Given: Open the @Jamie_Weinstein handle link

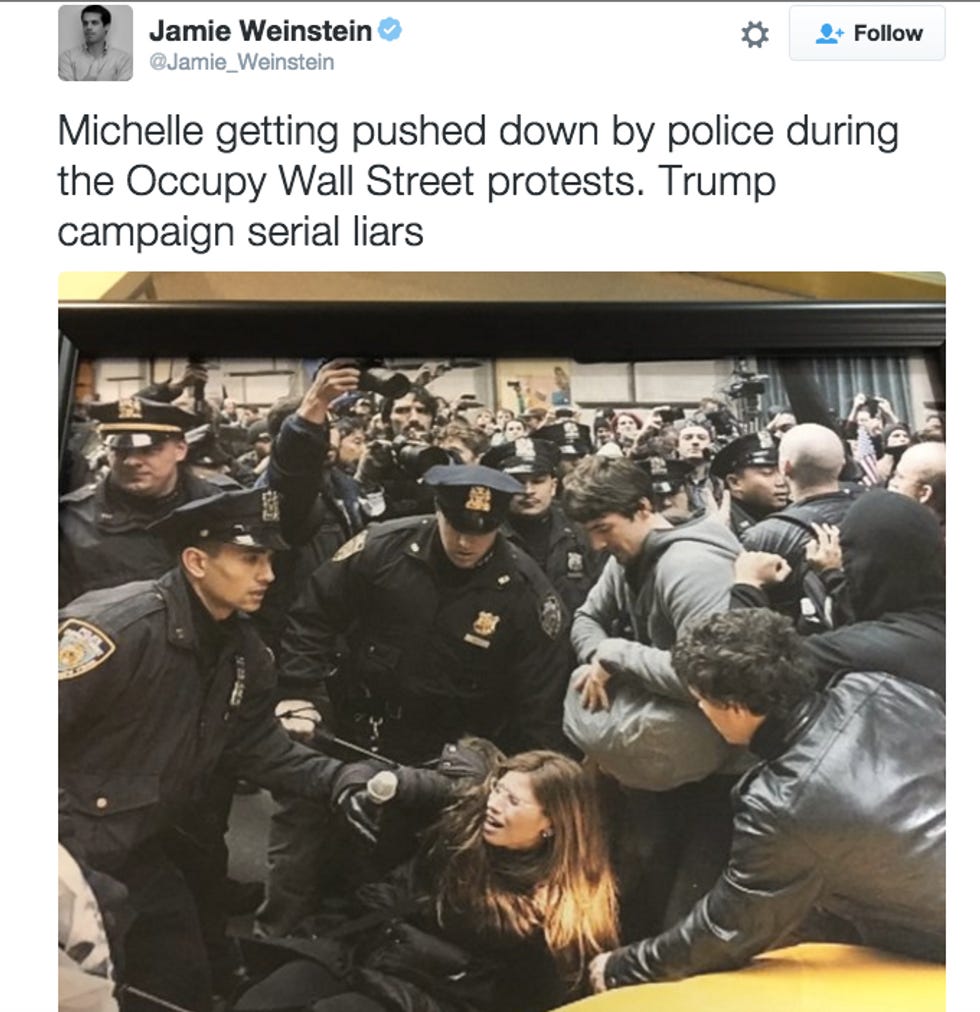Looking at the screenshot, I should tap(241, 63).
